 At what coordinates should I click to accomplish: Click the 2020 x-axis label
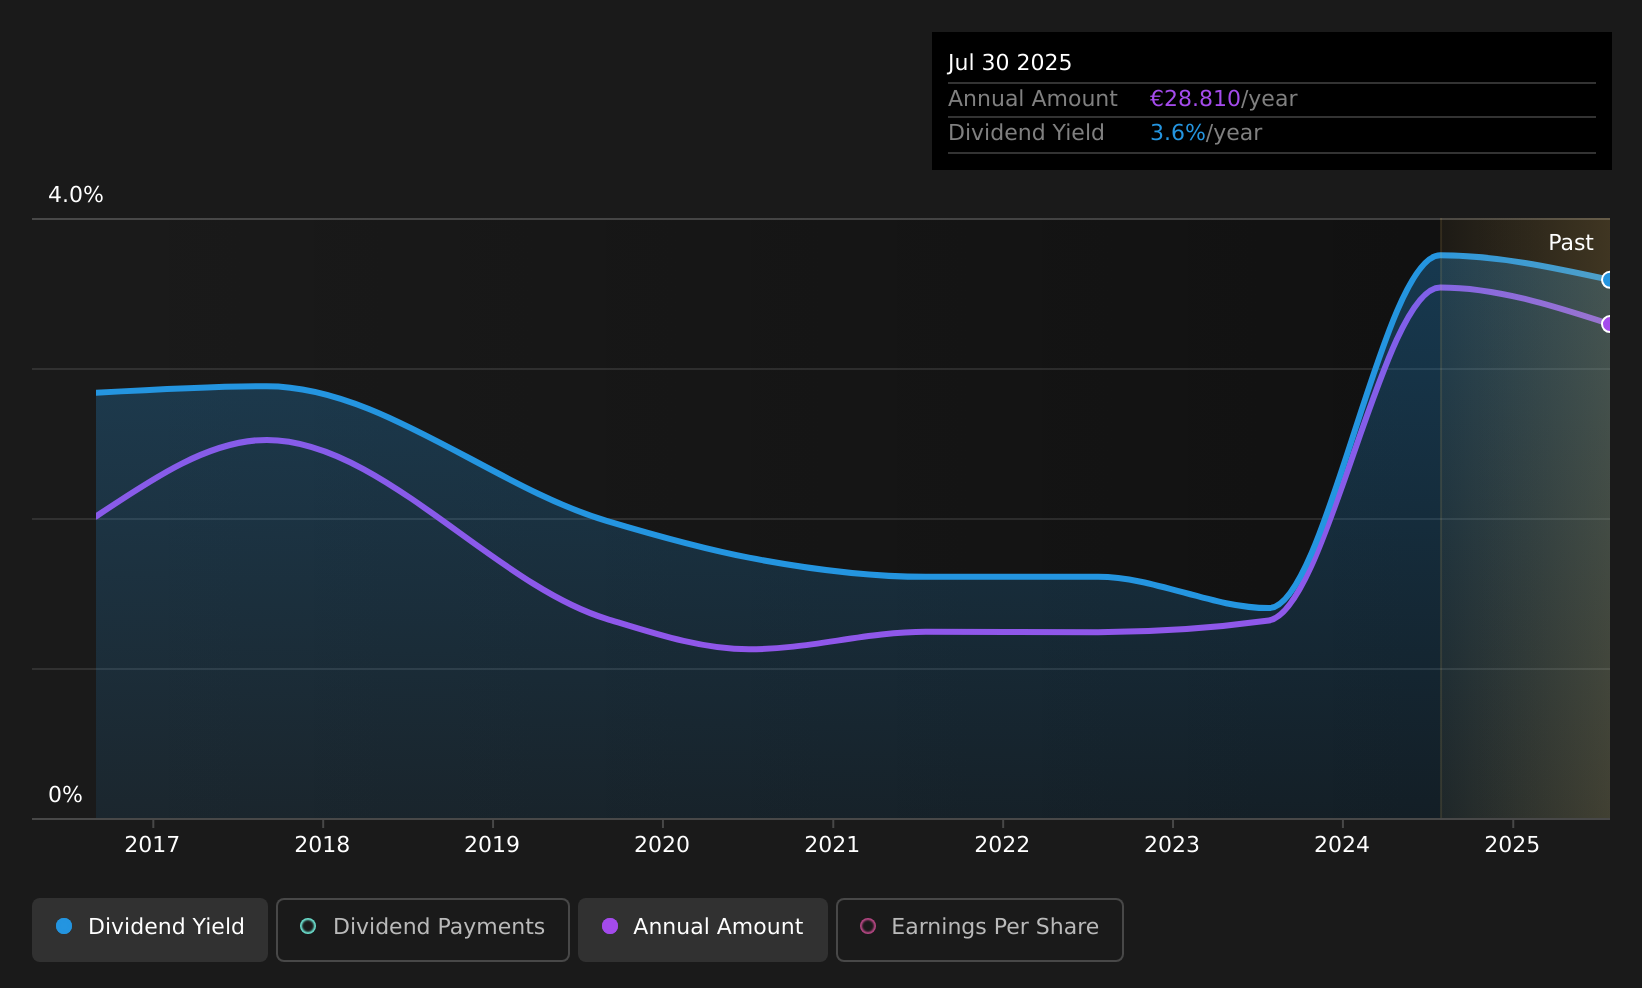click(x=662, y=845)
